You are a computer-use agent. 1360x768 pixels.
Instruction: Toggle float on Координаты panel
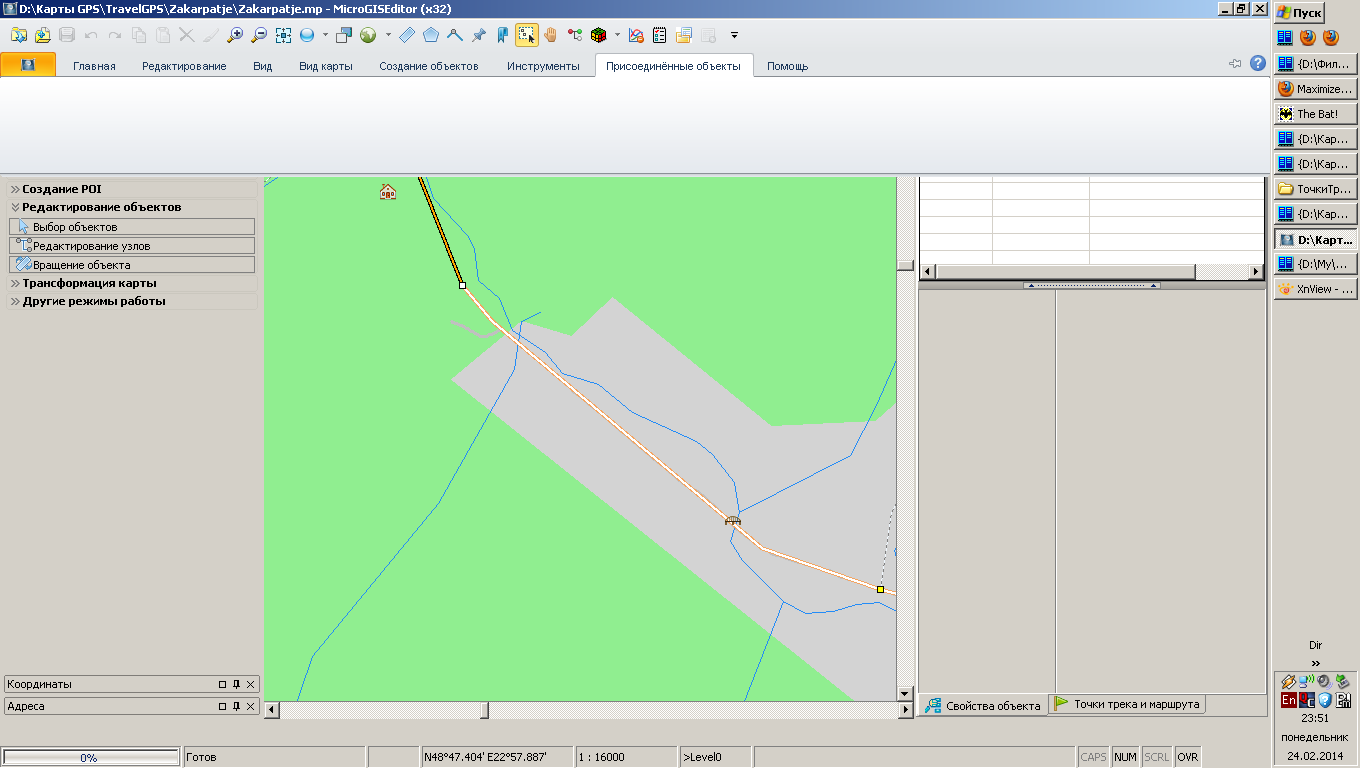[x=223, y=685]
